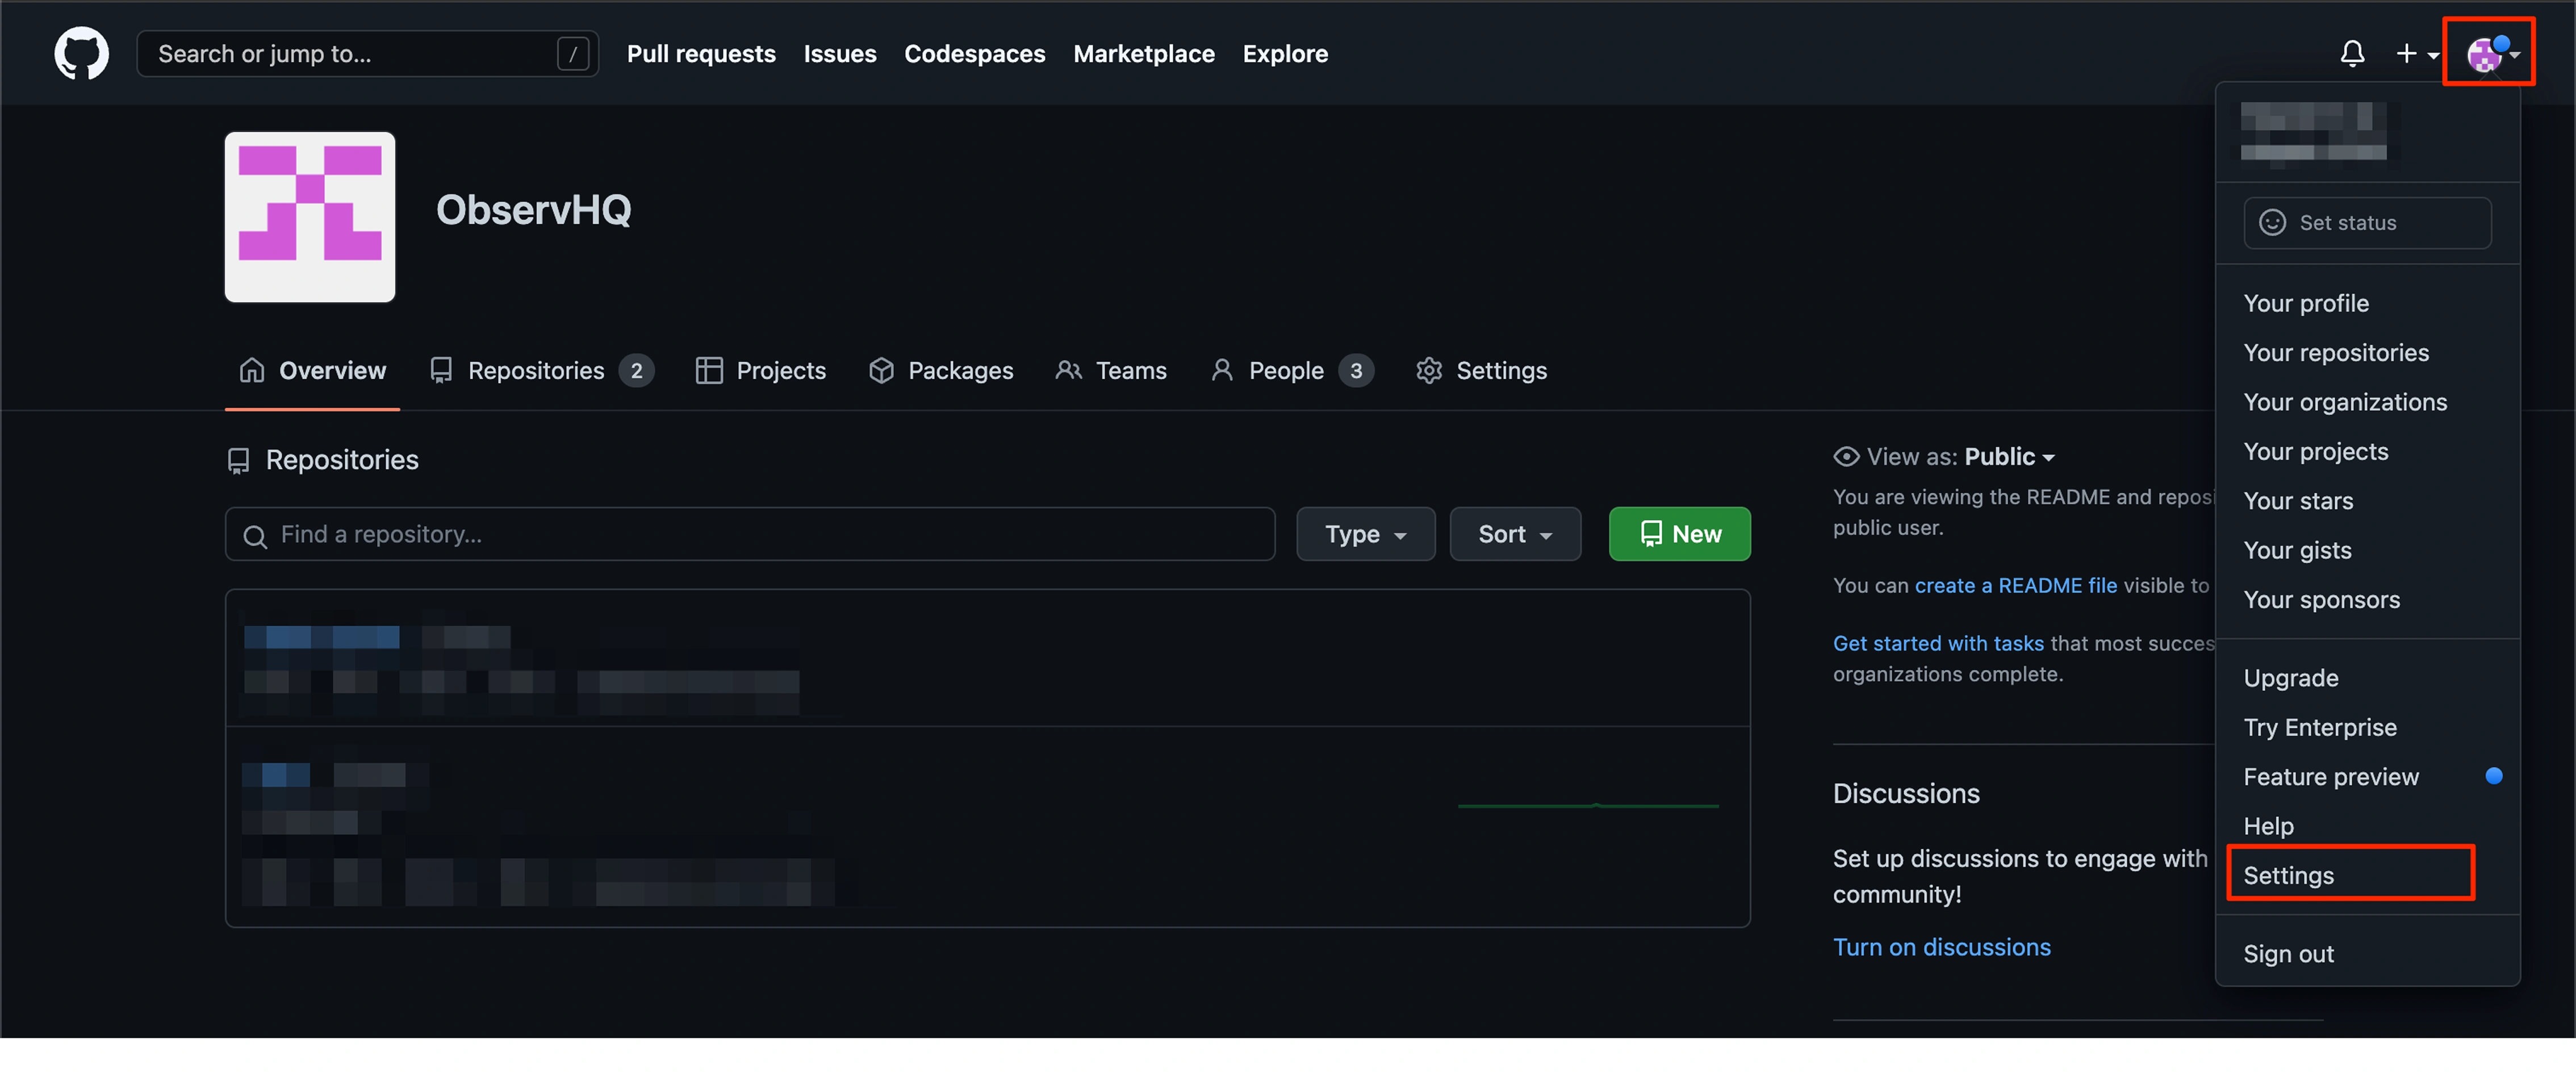
Task: Expand the Sort dropdown
Action: (1514, 534)
